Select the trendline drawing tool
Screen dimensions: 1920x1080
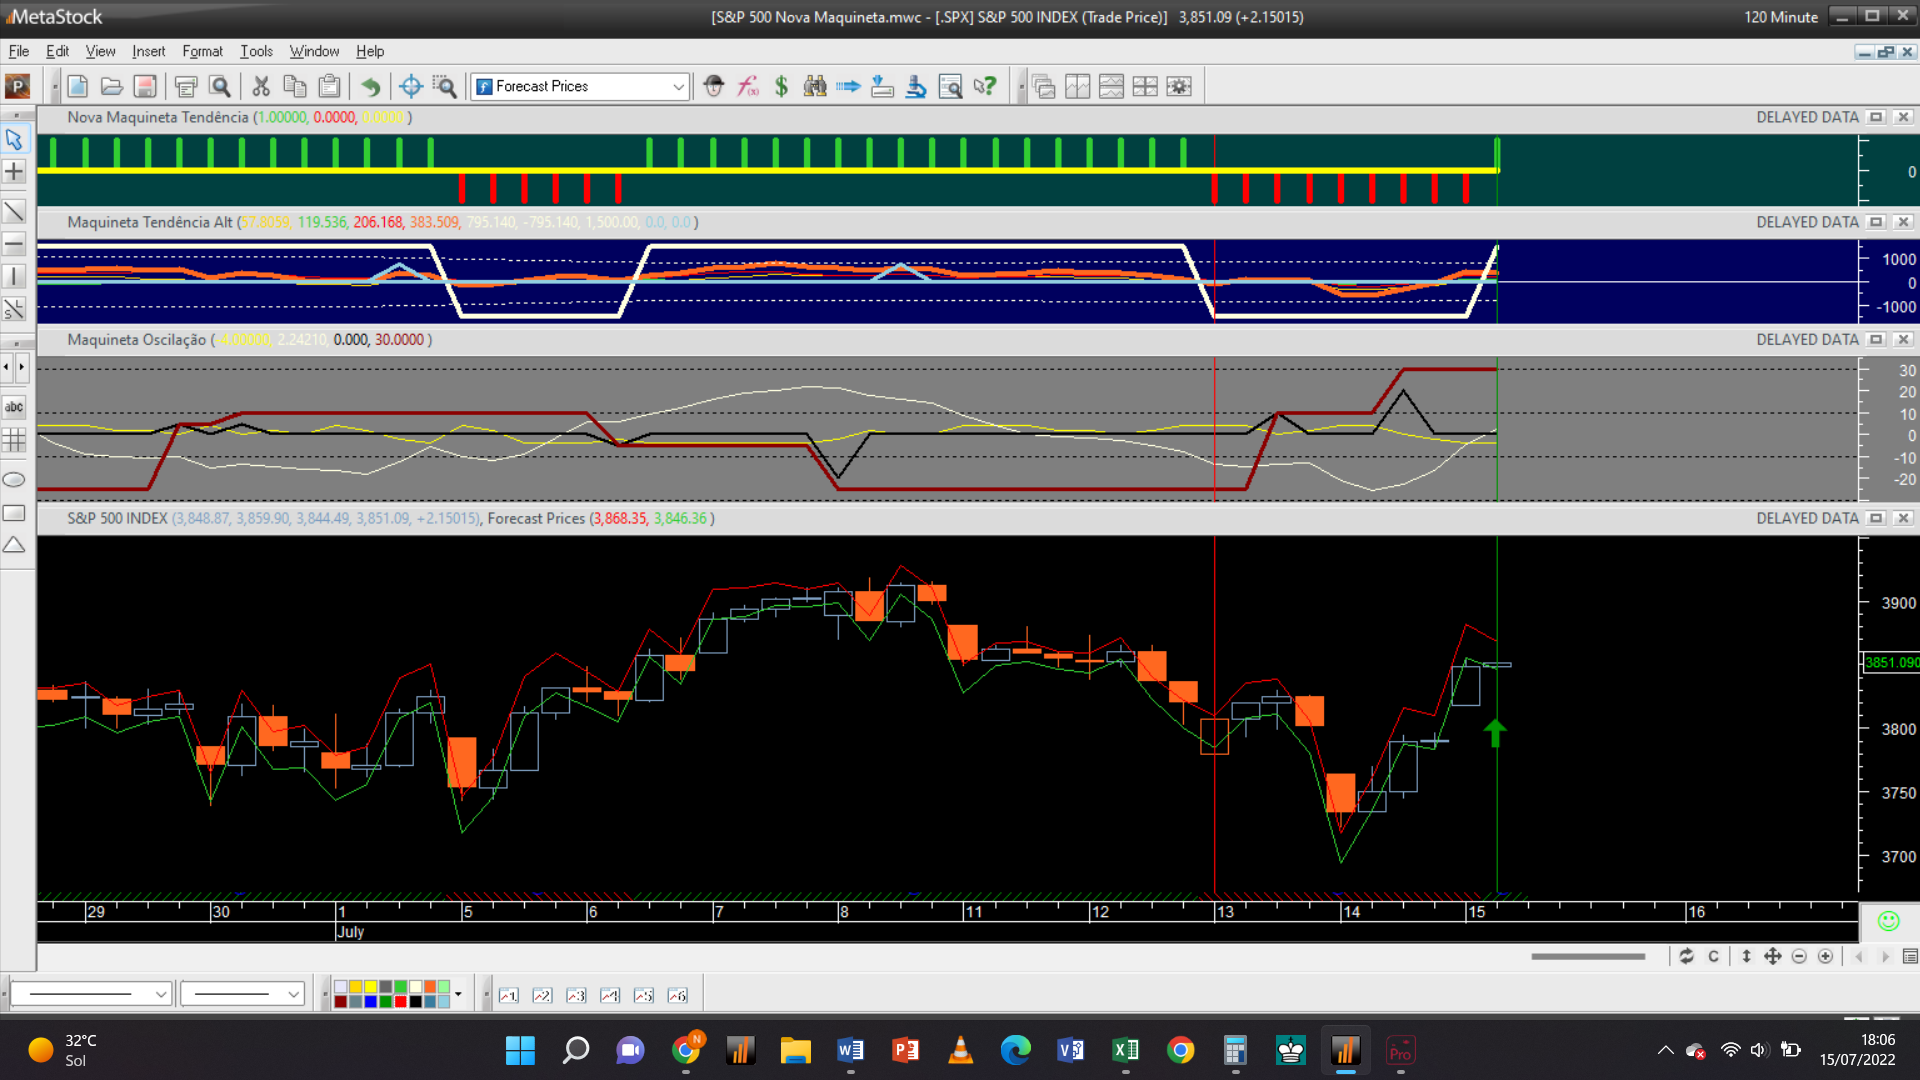[14, 211]
